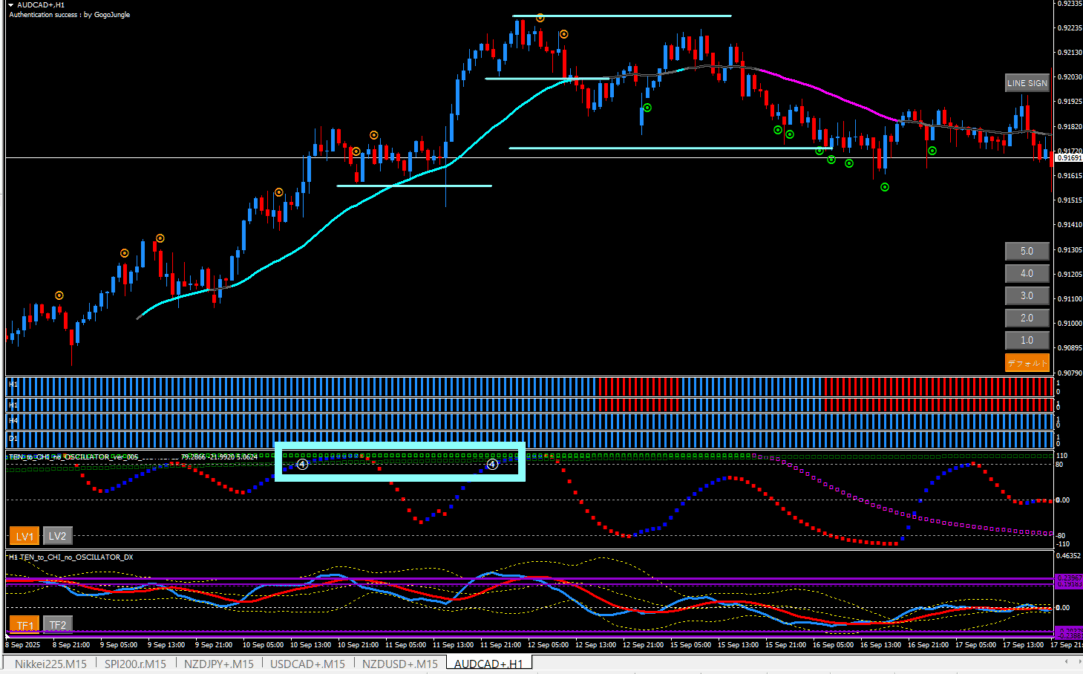This screenshot has width=1083, height=674.
Task: Toggle the TF2 timeframe button
Action: 58,625
